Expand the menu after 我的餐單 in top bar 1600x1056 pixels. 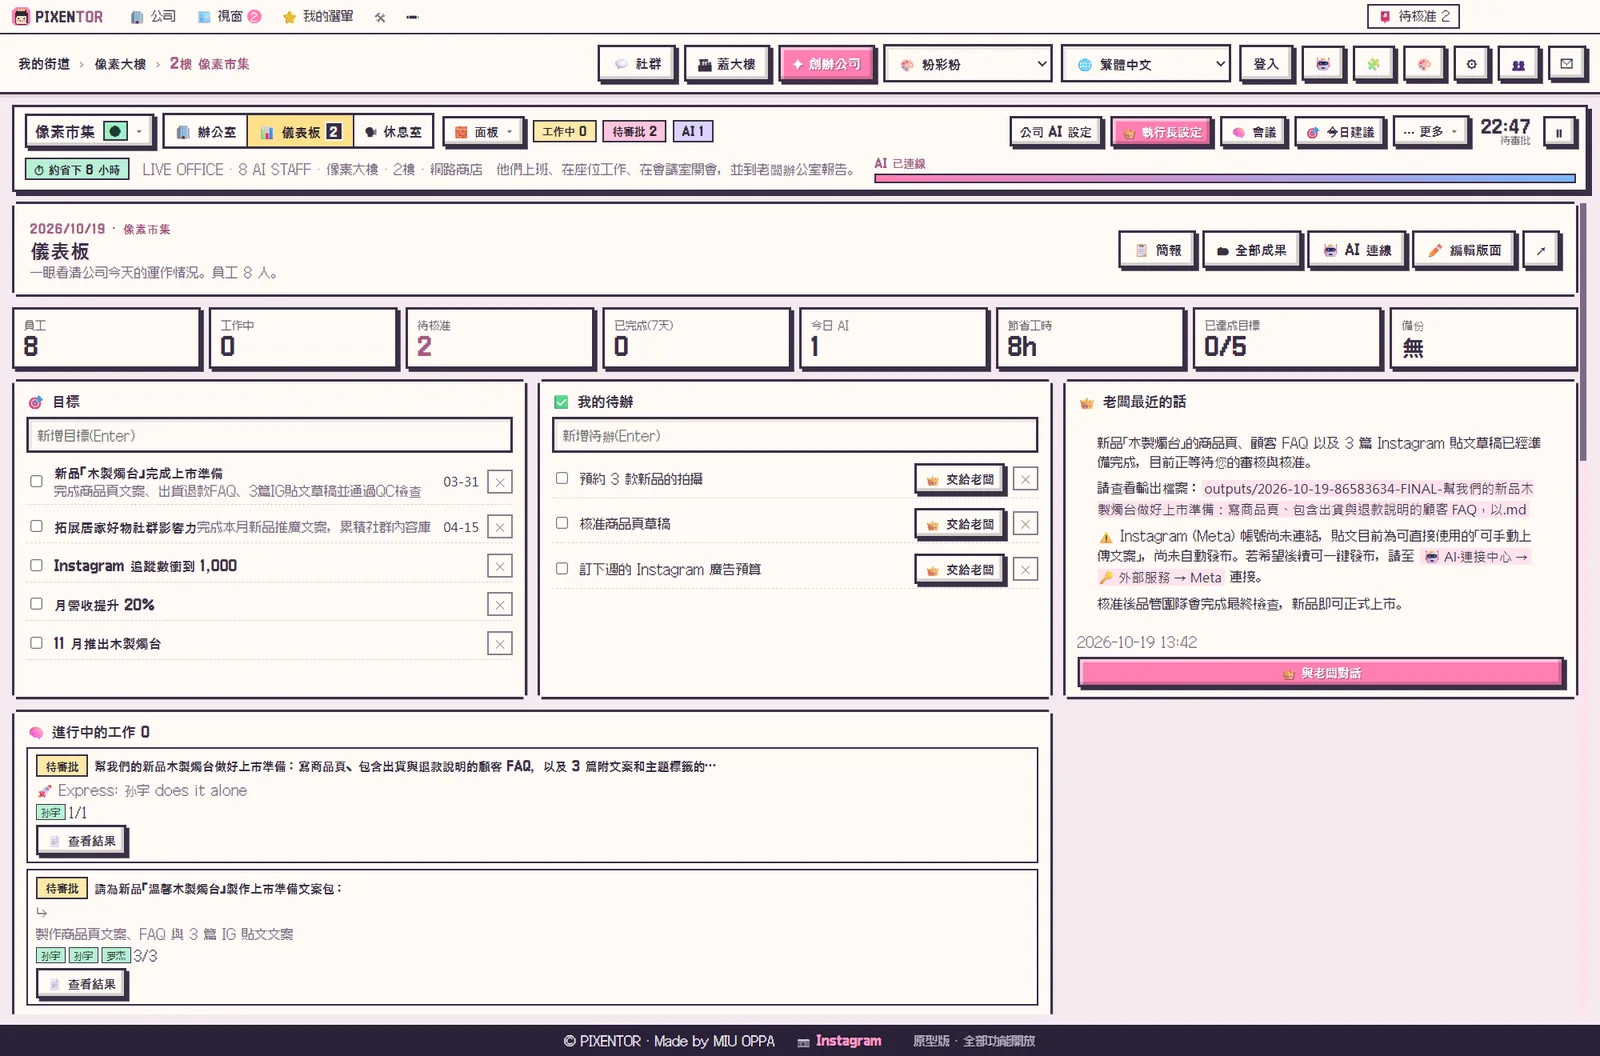pyautogui.click(x=412, y=17)
